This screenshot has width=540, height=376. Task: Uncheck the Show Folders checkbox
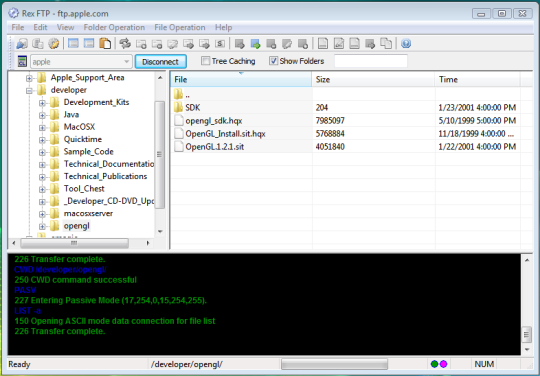[273, 61]
